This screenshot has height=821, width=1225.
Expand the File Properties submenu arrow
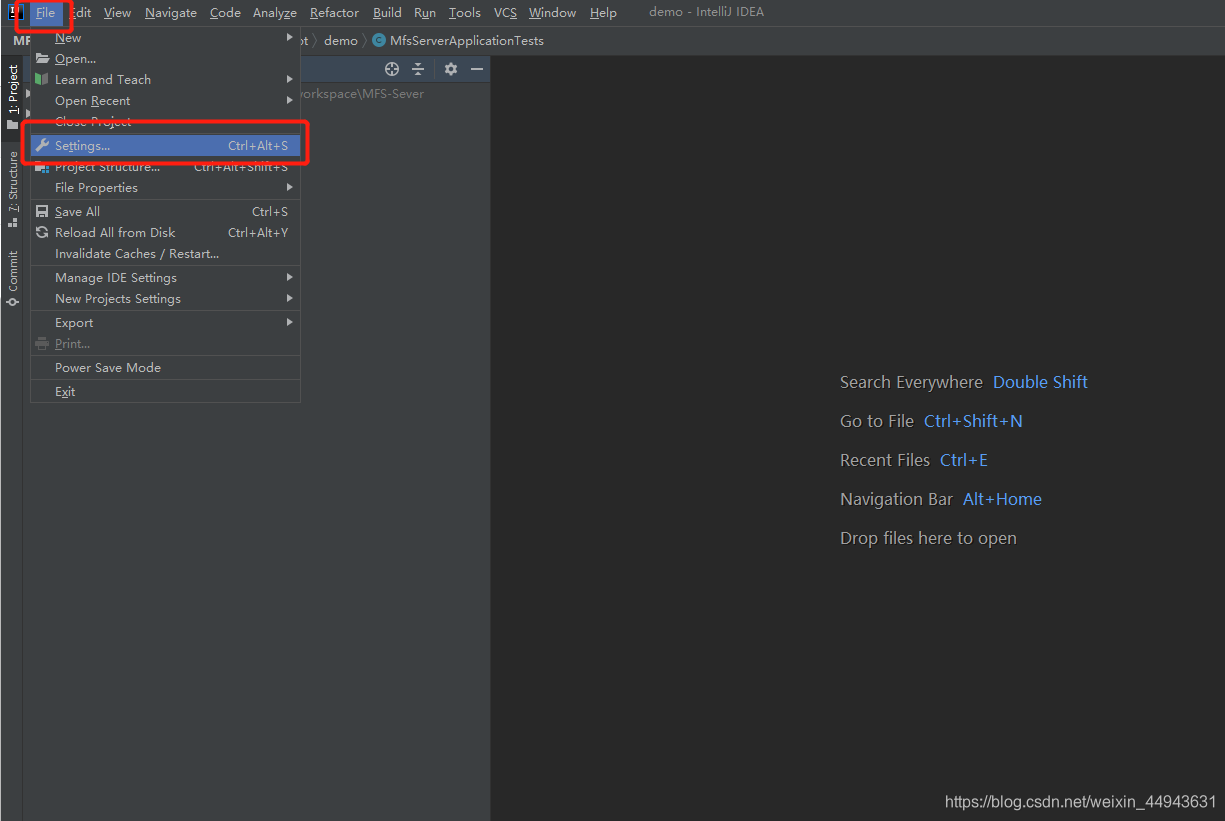290,188
